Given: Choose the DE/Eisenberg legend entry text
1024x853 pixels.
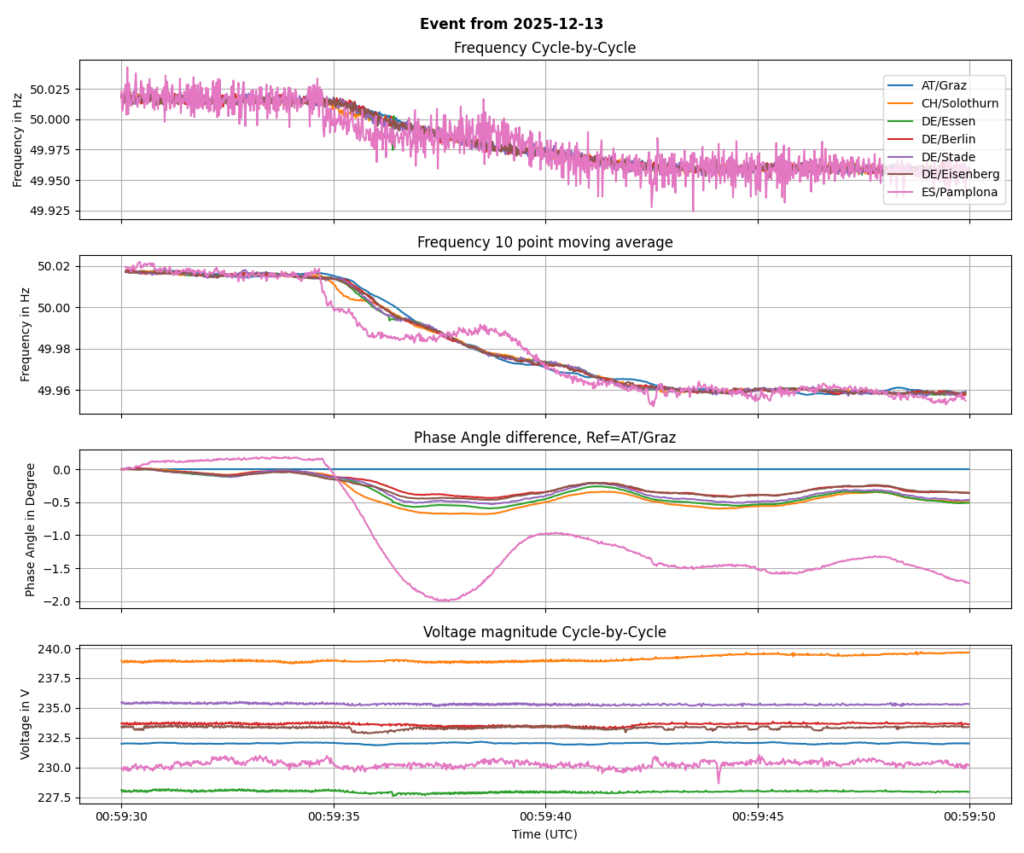Looking at the screenshot, I should [959, 175].
